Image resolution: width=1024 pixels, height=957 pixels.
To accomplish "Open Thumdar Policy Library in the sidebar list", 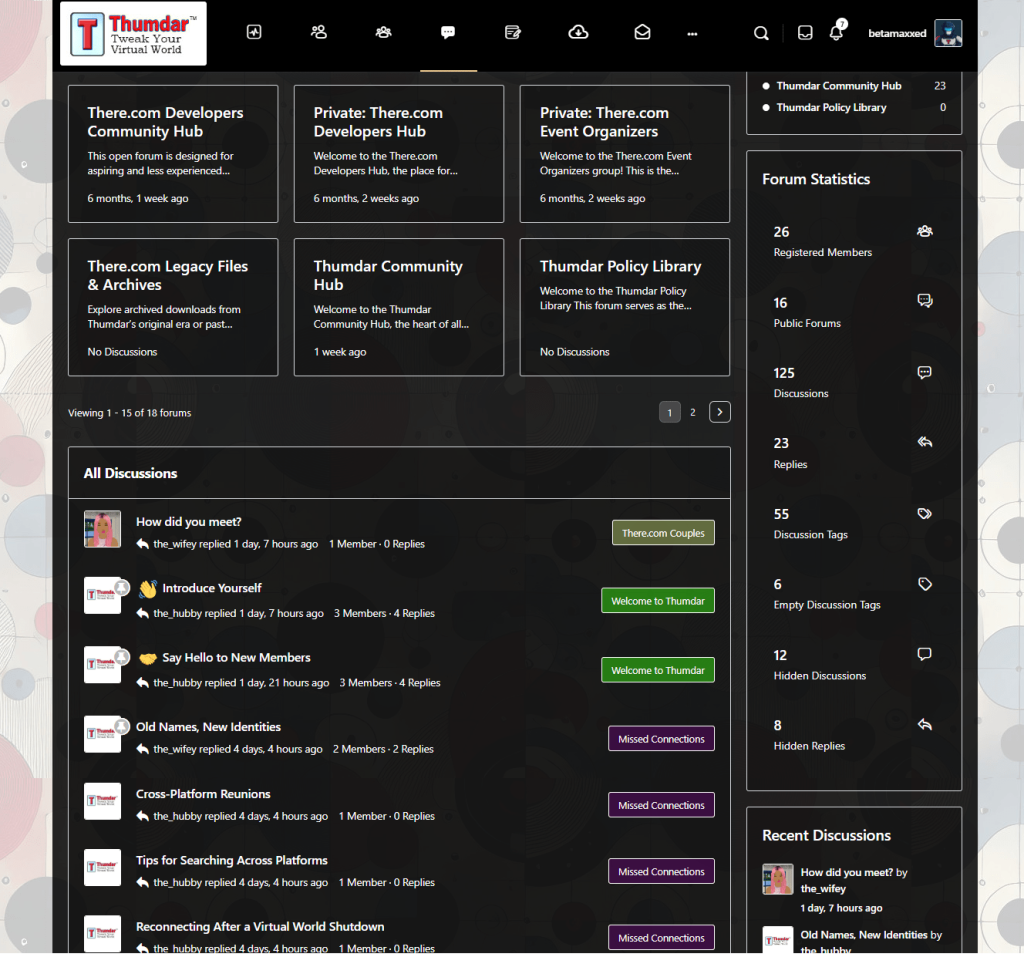I will 831,107.
